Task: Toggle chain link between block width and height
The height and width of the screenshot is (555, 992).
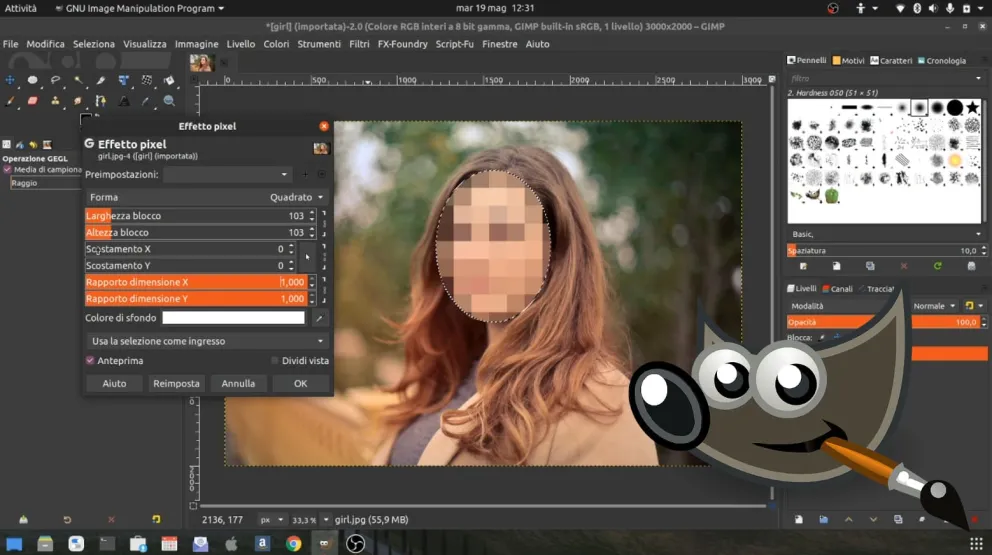Action: [x=324, y=224]
